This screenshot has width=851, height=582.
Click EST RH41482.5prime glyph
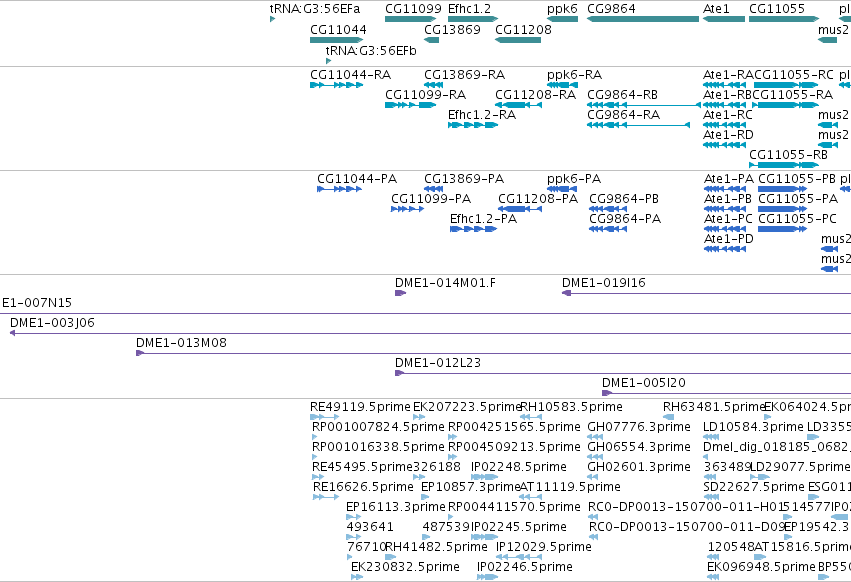(390, 557)
